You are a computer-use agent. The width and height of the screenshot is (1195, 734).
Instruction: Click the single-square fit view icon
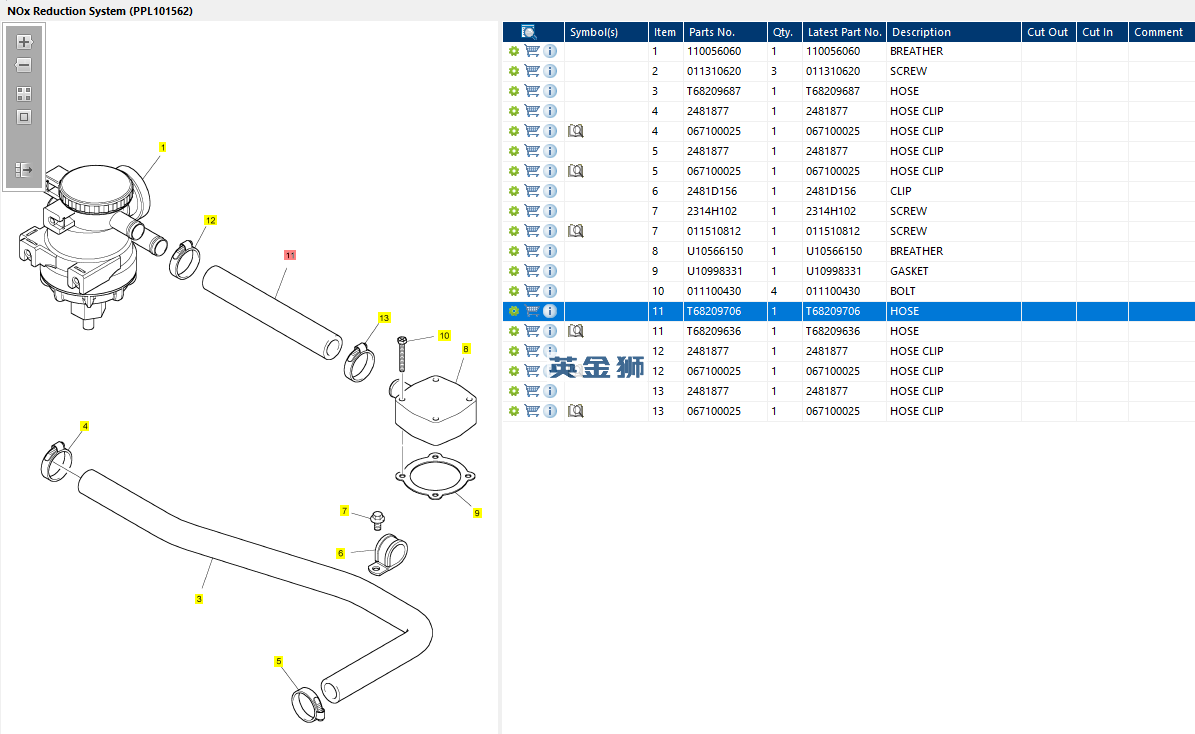(x=24, y=117)
